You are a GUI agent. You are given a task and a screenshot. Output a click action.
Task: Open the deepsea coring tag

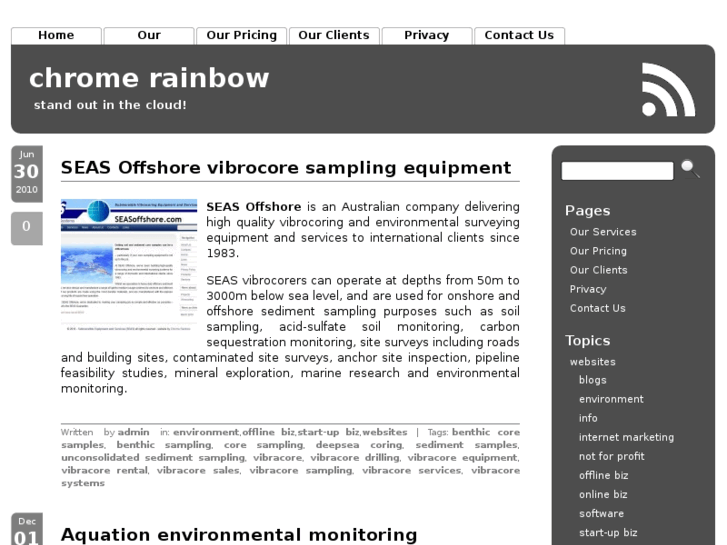tap(359, 445)
